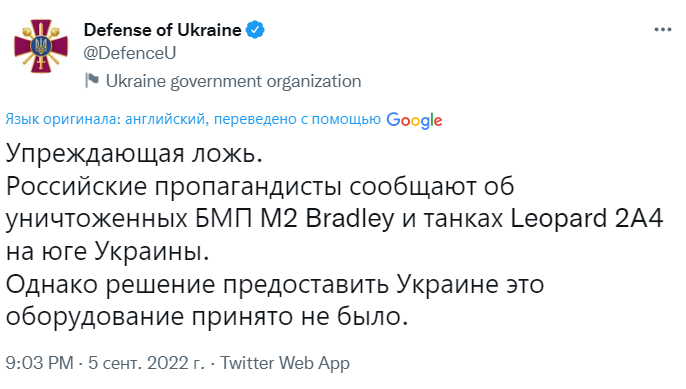Click the 9:03 PM timestamp
The height and width of the screenshot is (389, 686).
tap(39, 363)
